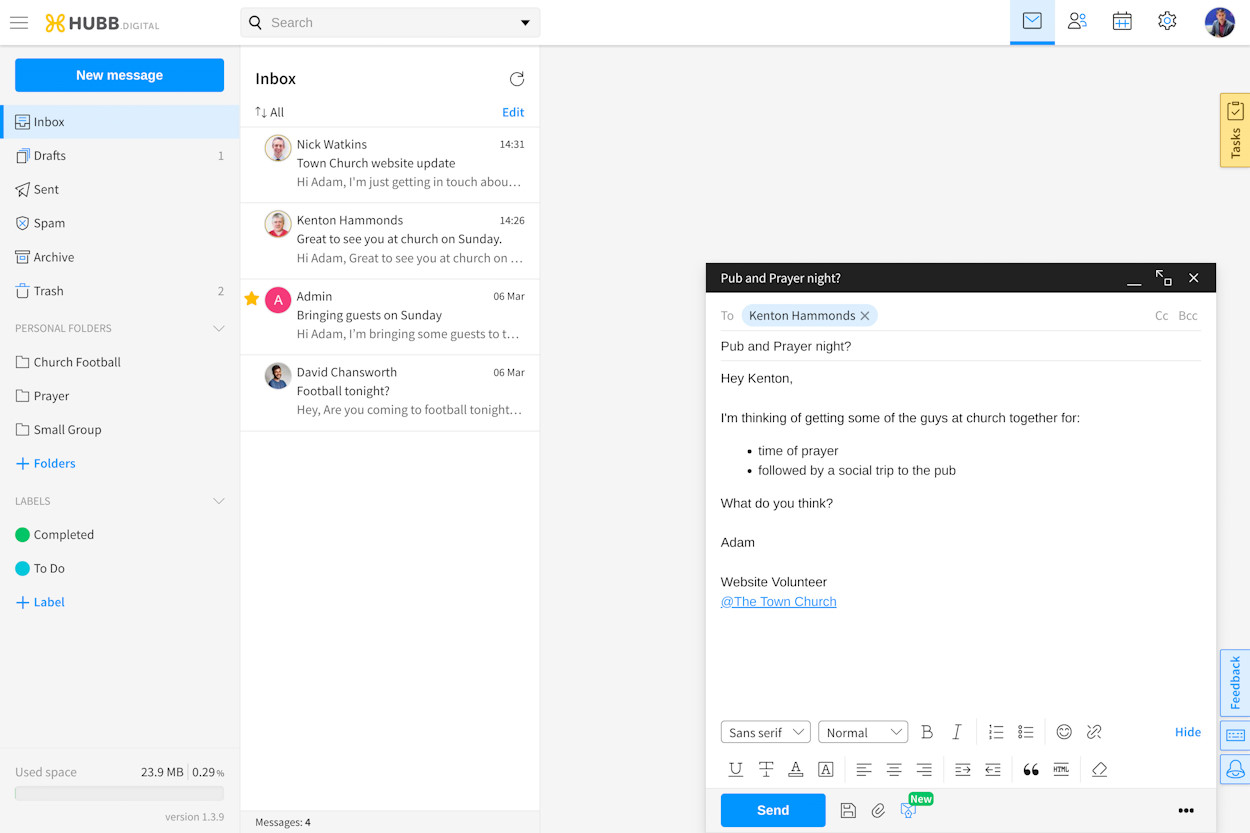Toggle bold formatting in the composer

click(926, 731)
